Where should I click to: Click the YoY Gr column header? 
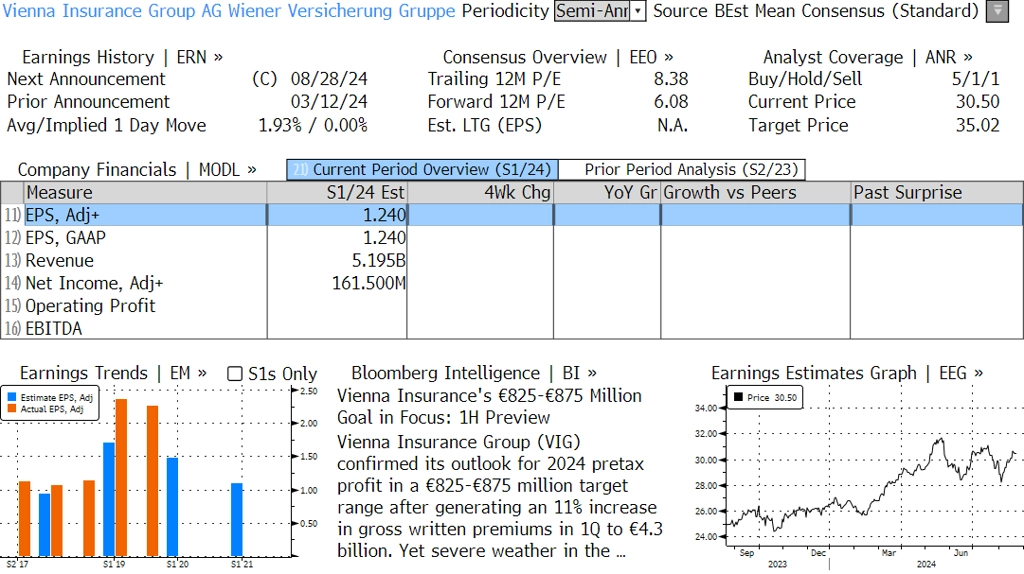pos(607,193)
